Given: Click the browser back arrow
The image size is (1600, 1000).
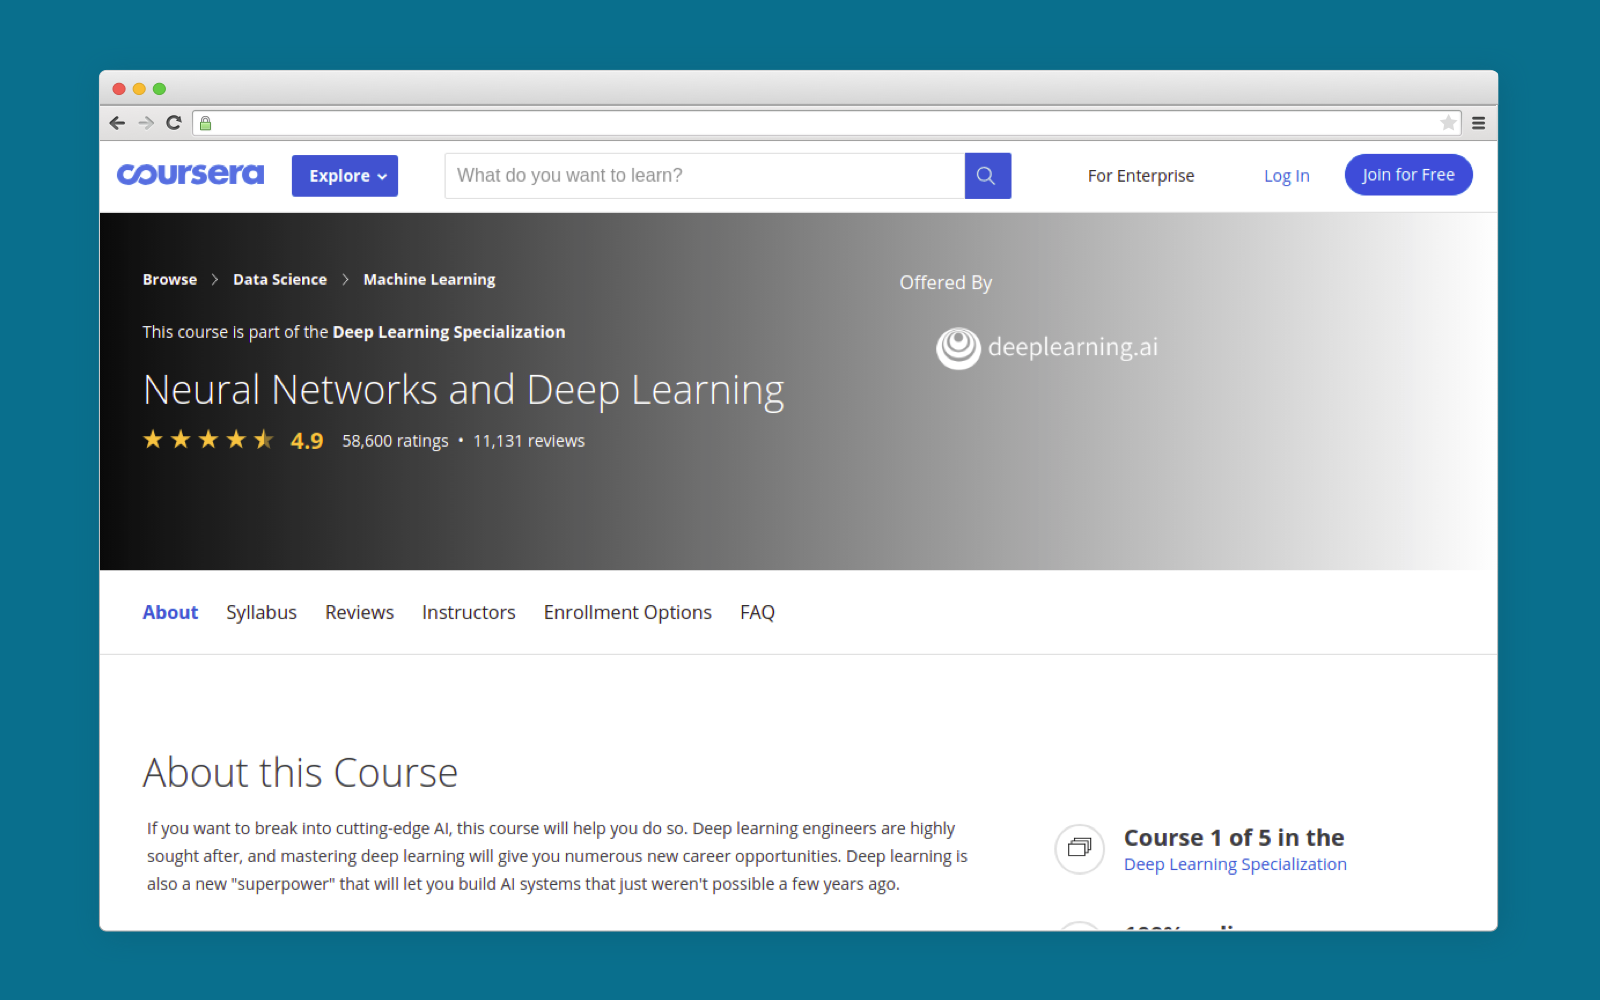Looking at the screenshot, I should coord(117,123).
